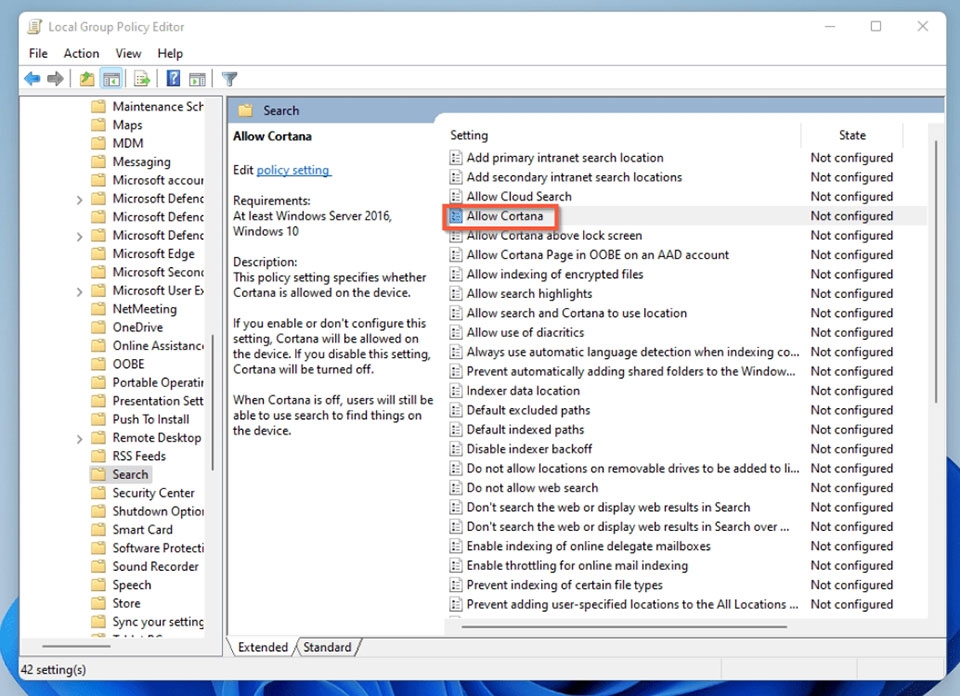Screen dimensions: 960x696
Task: Select Enable throttling for online mail indexing
Action: [x=577, y=566]
